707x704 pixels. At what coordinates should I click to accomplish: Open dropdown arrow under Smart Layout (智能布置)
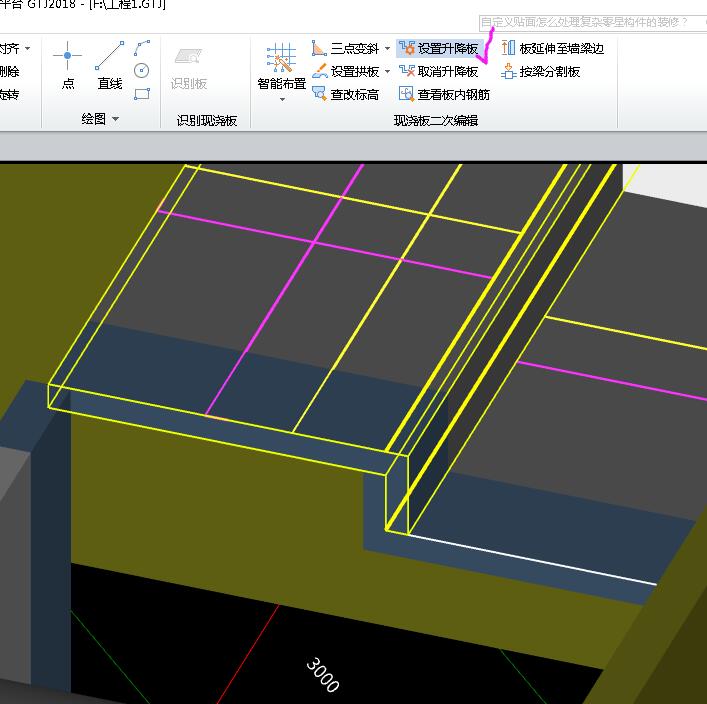[x=282, y=99]
